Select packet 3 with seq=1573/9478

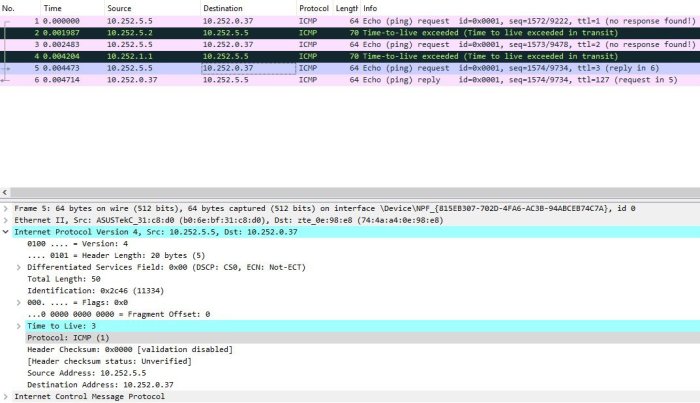tap(350, 45)
